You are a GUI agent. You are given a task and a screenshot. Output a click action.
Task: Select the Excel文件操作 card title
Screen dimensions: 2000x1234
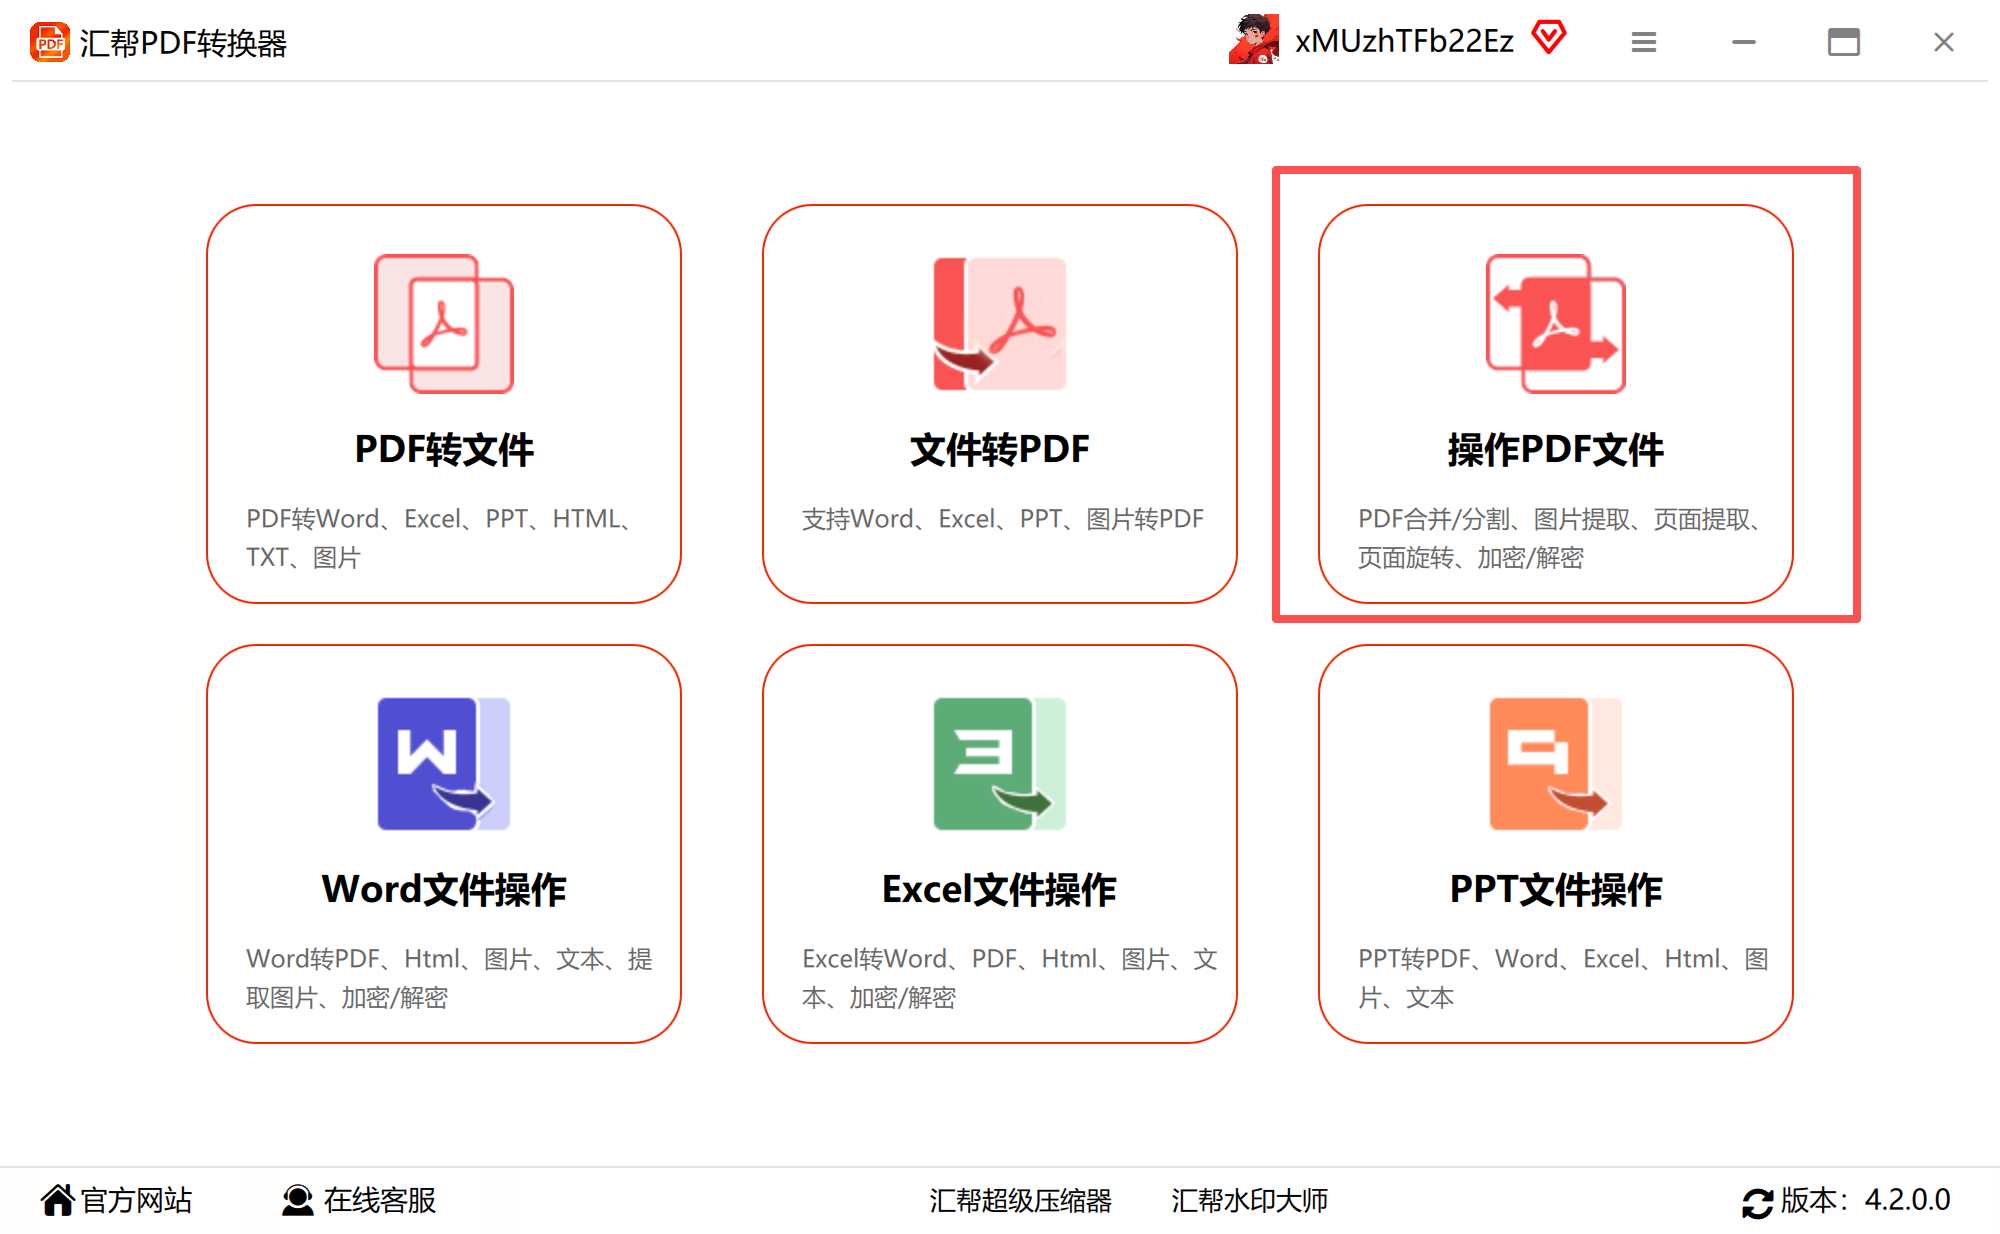pos(999,890)
